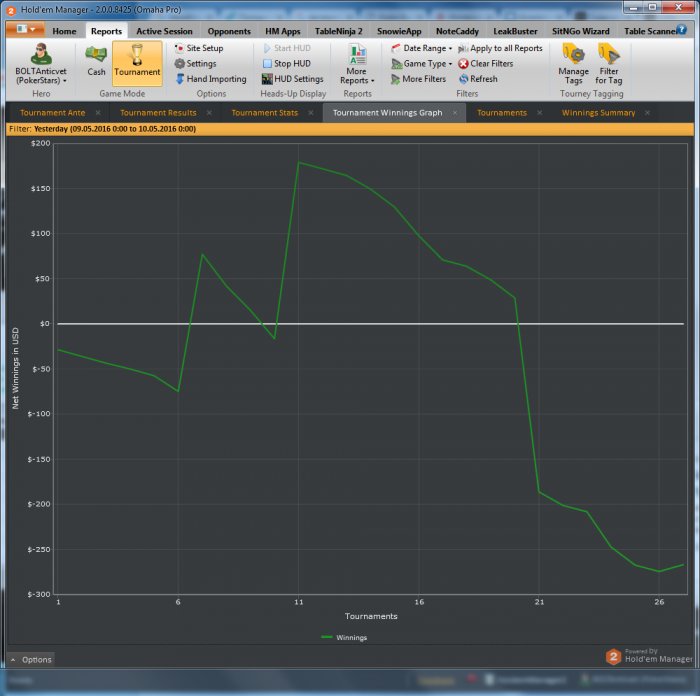Image resolution: width=700 pixels, height=696 pixels.
Task: Click Filter for Tag icon
Action: tap(608, 62)
